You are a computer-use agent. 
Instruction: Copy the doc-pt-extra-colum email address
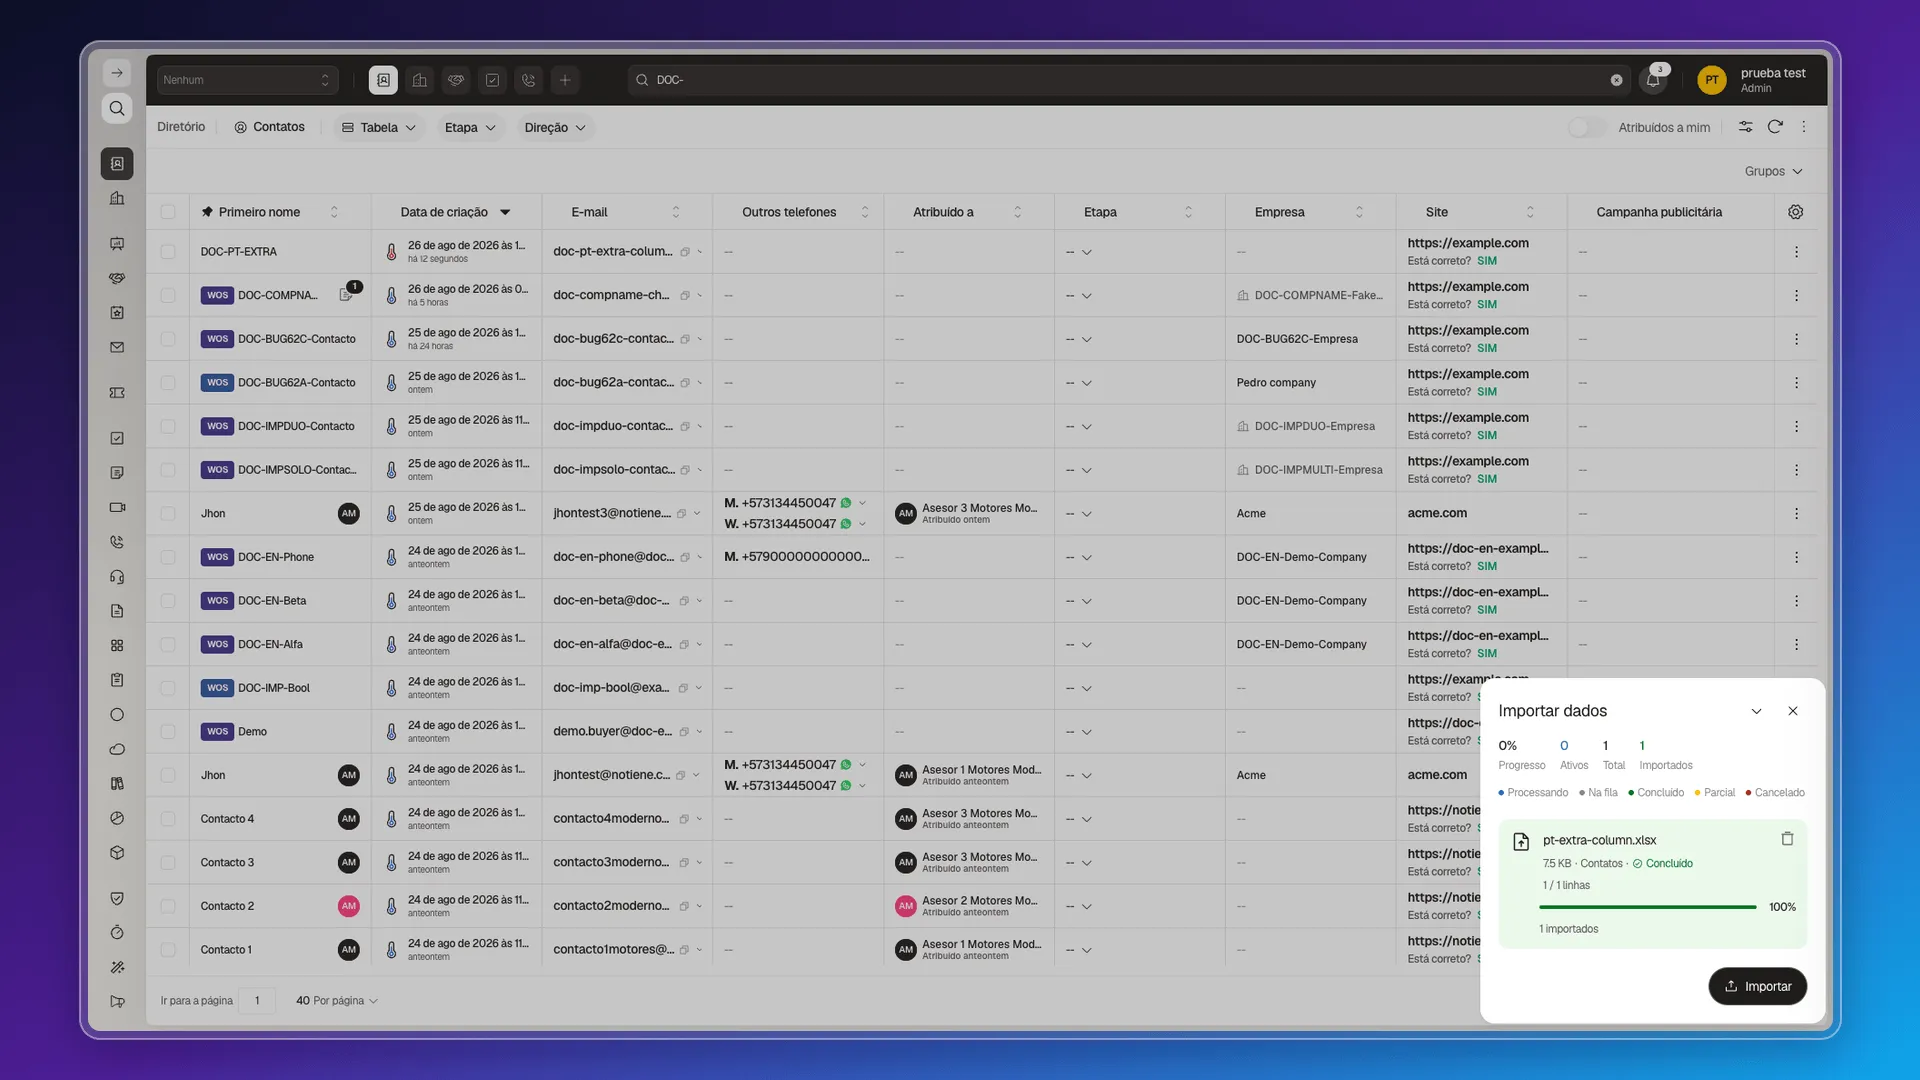685,252
